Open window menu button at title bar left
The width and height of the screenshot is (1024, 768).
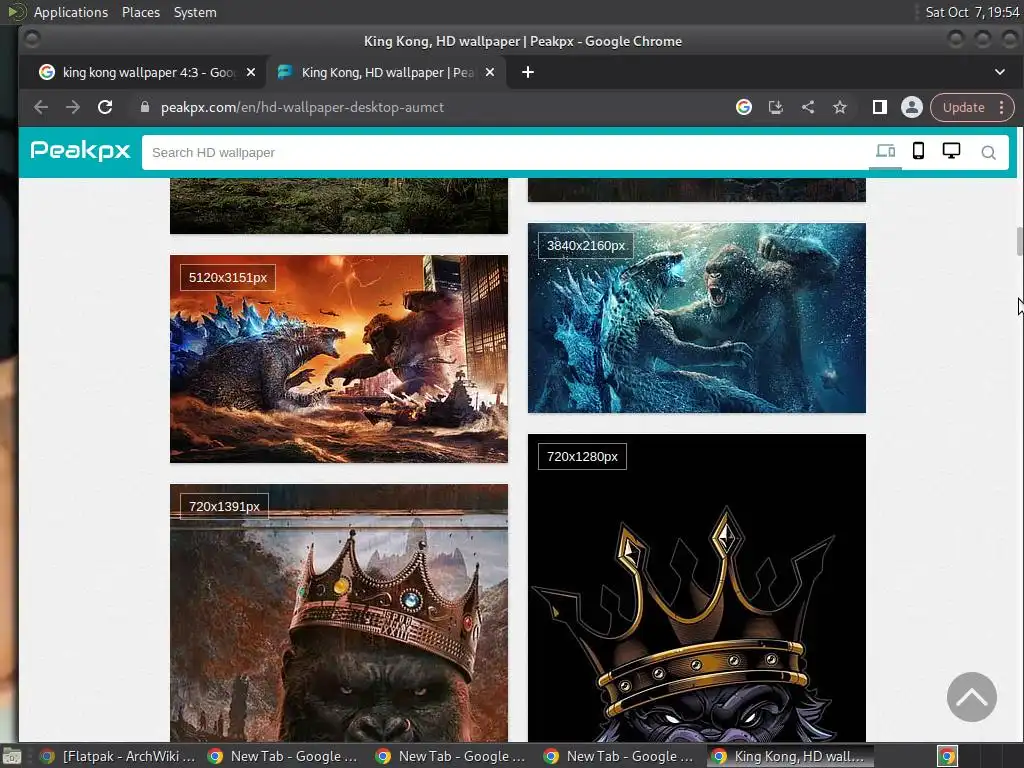(x=31, y=39)
